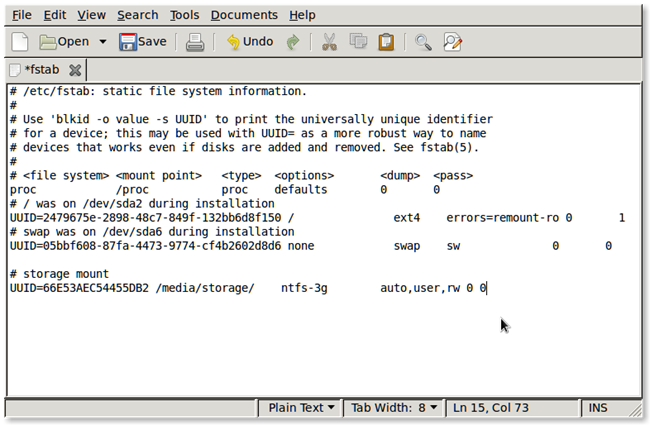This screenshot has width=650, height=425.
Task: Click 'UUID=66E53AEC54455DB2' text
Action: click(79, 288)
